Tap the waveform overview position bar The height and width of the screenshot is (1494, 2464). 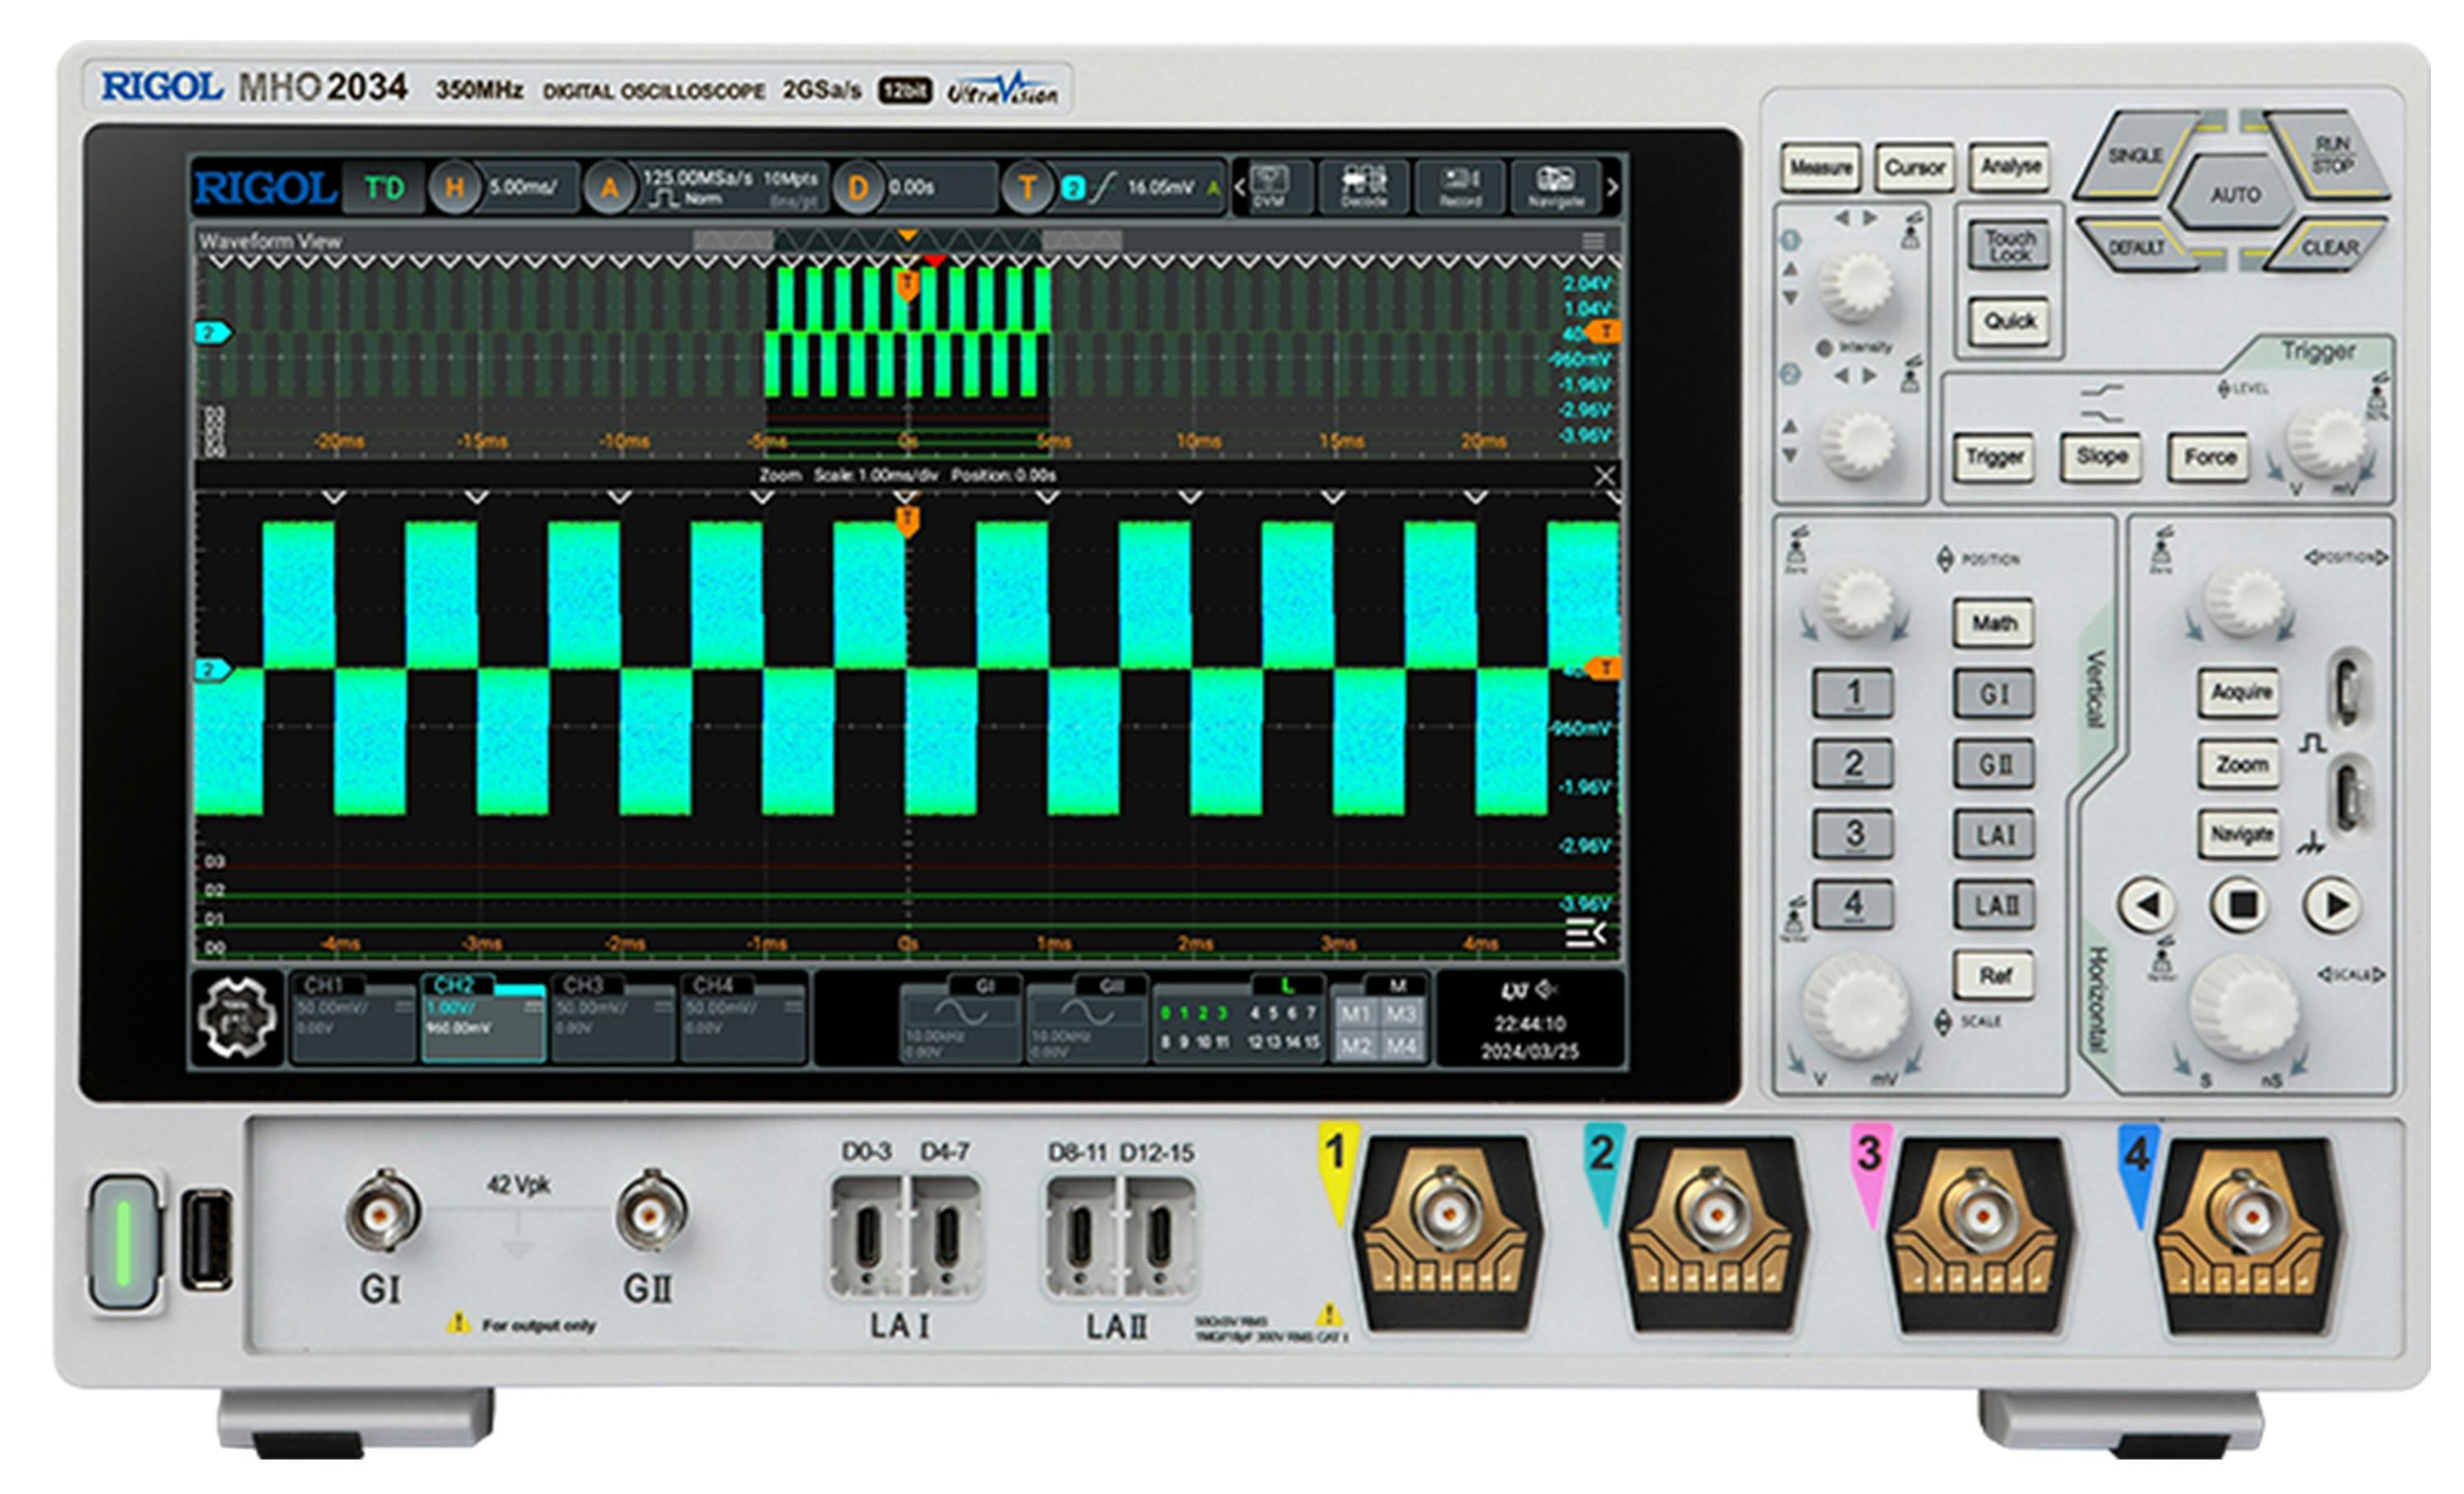coord(910,239)
